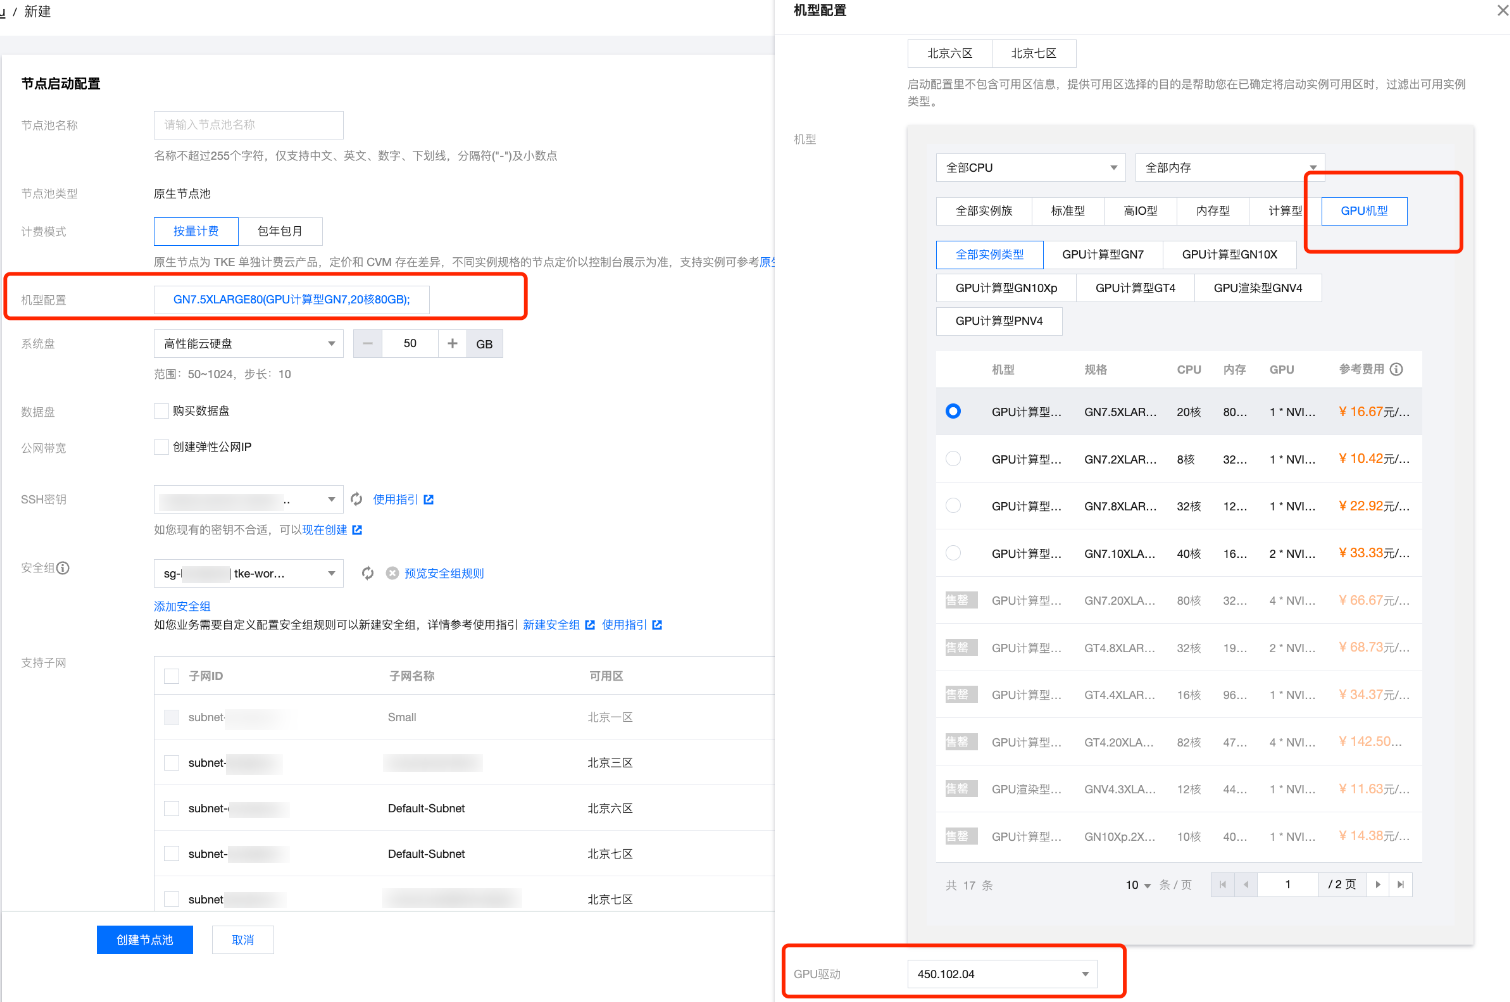Select the GN7.2XLAR 8核 instance radio
Screen dimensions: 1510x1002
pyautogui.click(x=953, y=458)
